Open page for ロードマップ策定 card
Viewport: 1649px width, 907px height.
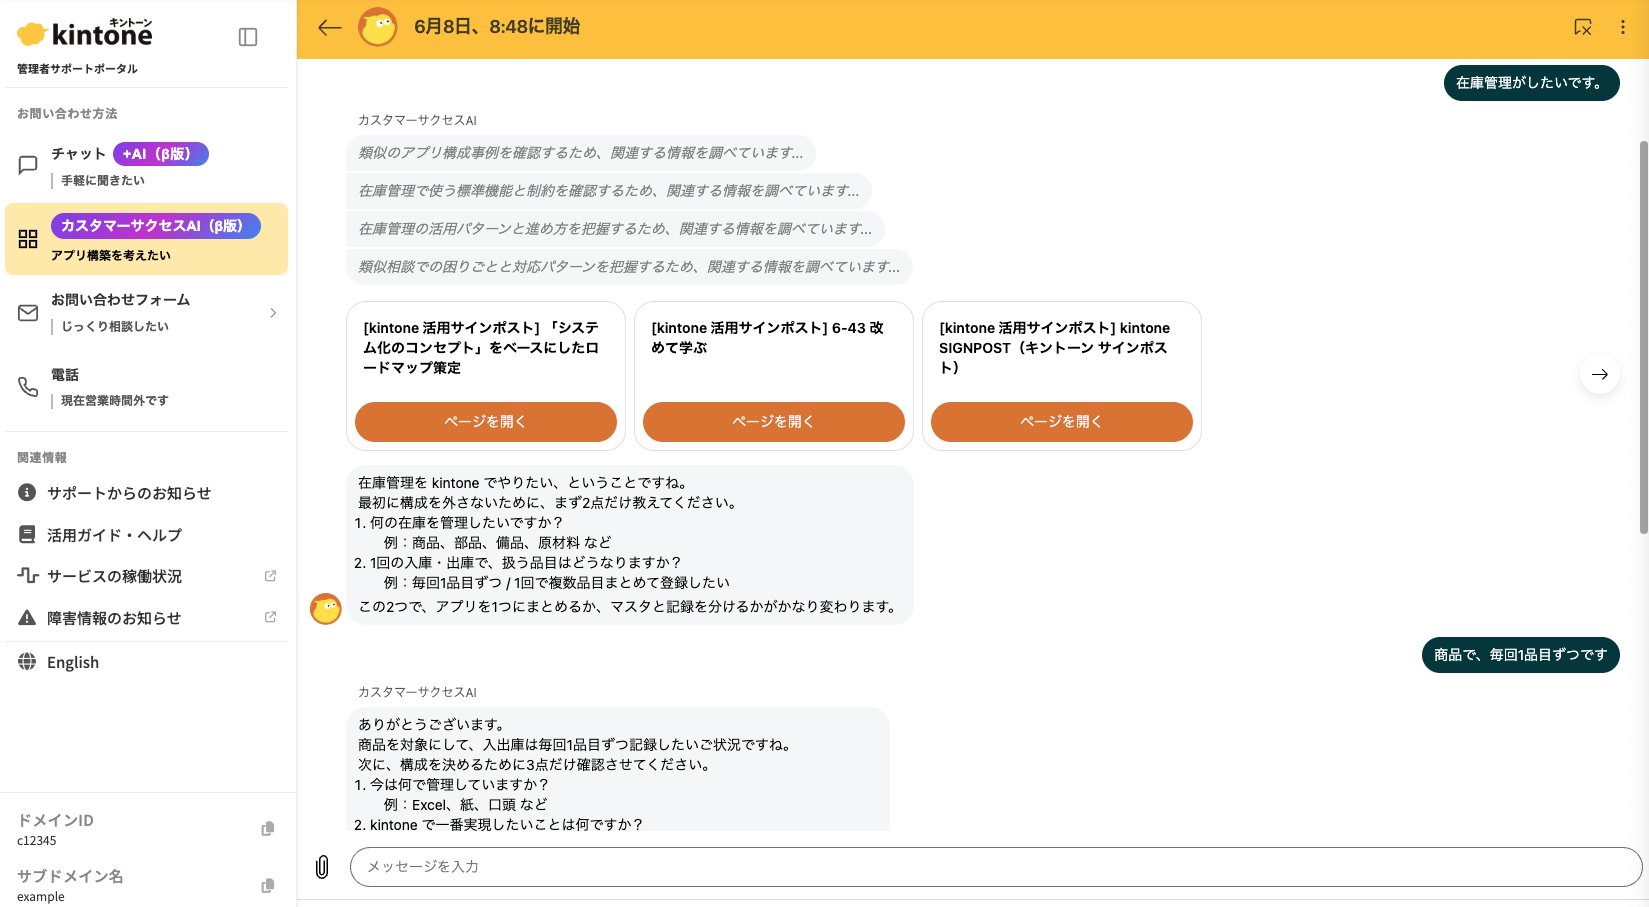(486, 422)
